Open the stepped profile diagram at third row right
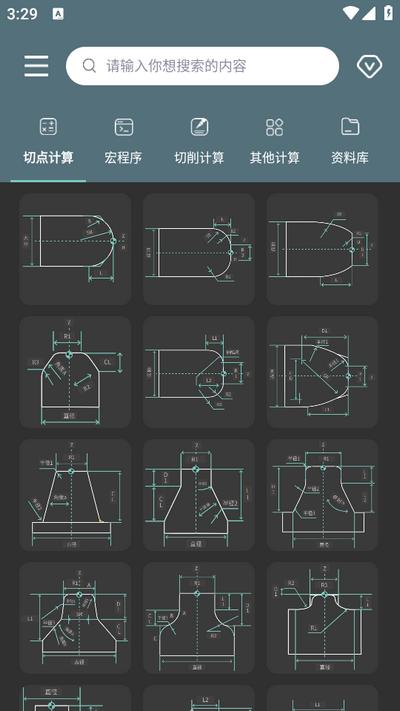Image resolution: width=400 pixels, height=711 pixels. pos(322,495)
